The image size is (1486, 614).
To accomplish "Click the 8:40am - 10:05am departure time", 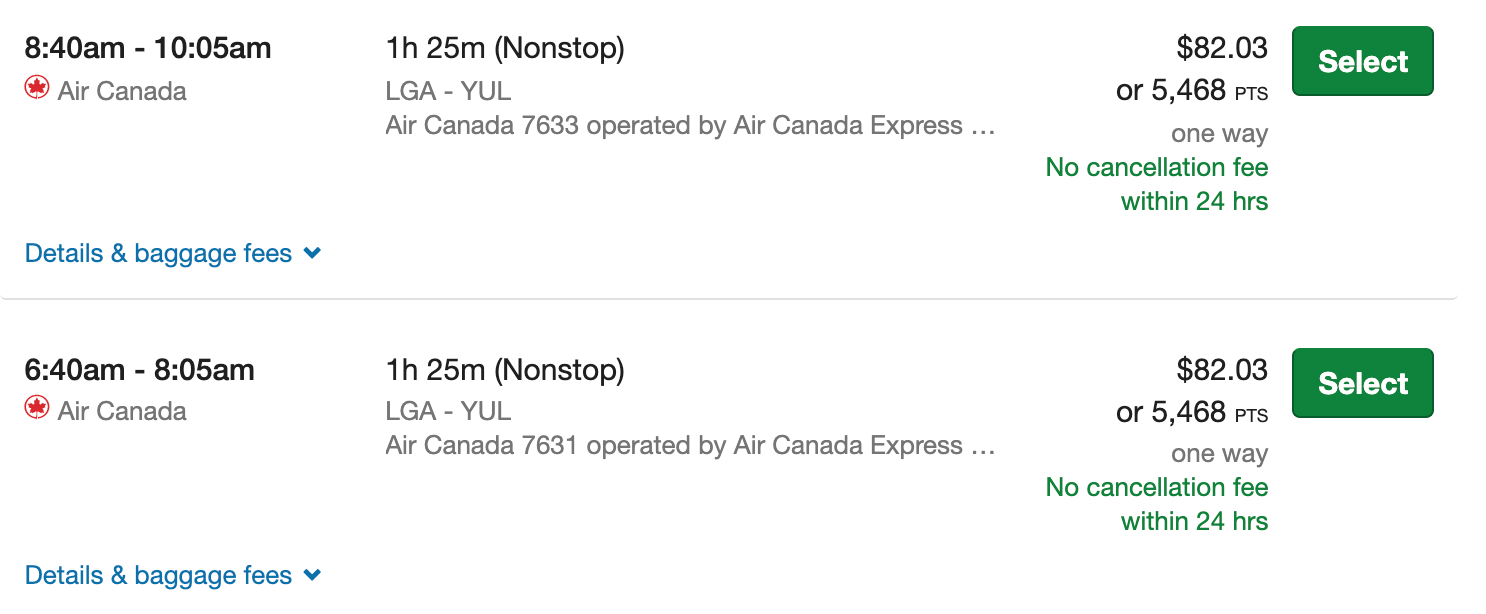I will [148, 48].
